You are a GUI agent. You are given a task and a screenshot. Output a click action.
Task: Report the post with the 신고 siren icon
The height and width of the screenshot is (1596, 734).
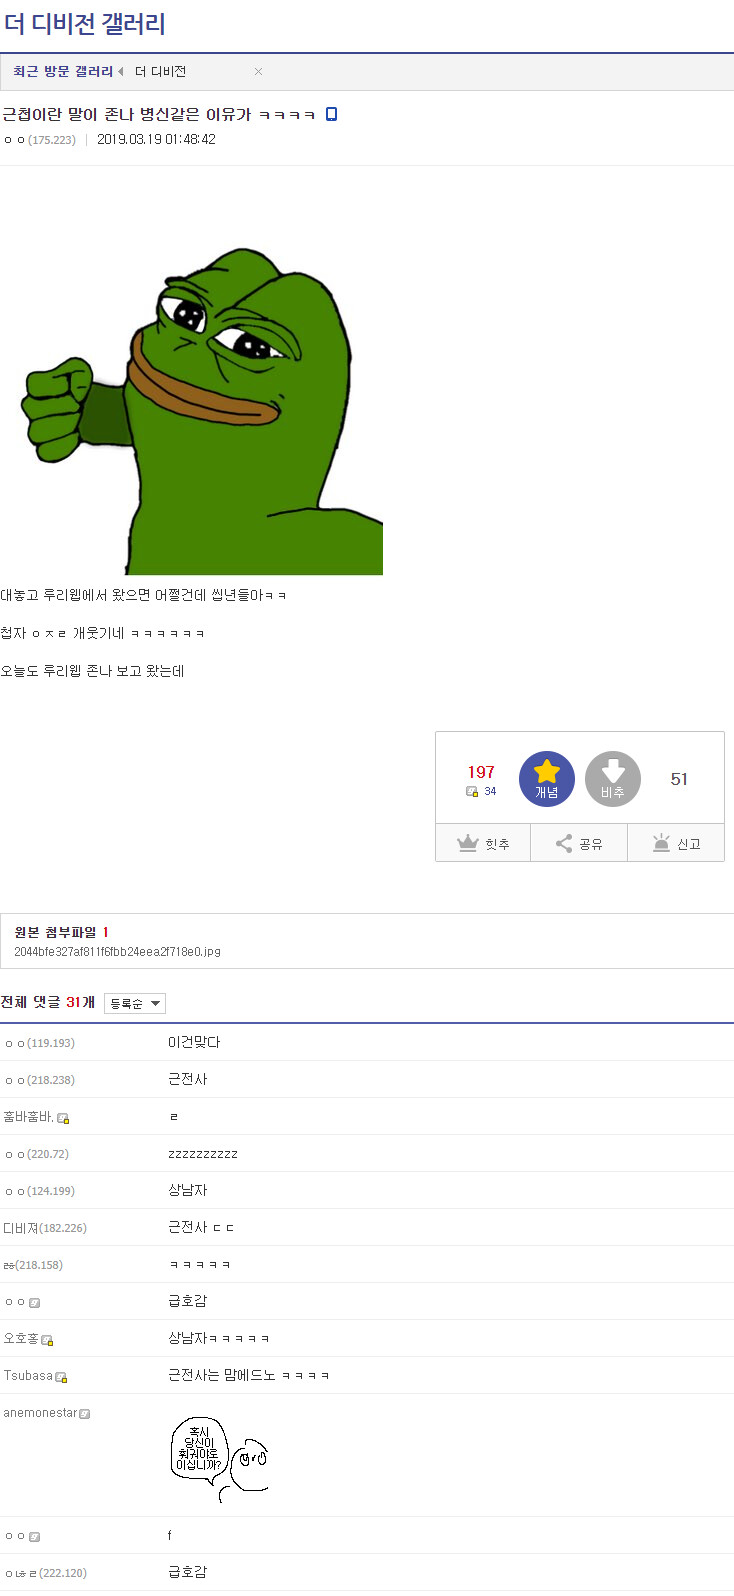tap(661, 844)
